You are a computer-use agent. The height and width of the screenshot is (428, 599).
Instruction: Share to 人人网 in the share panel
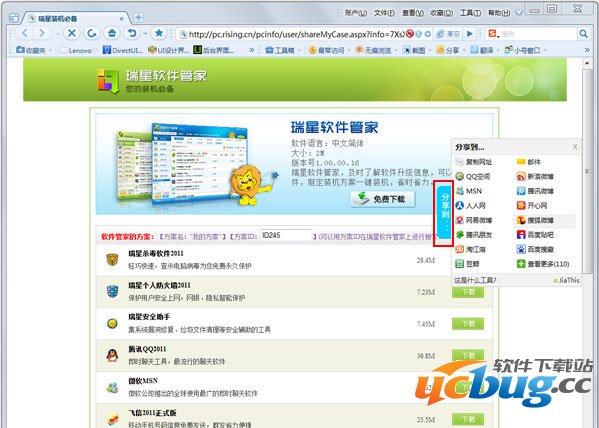(471, 206)
